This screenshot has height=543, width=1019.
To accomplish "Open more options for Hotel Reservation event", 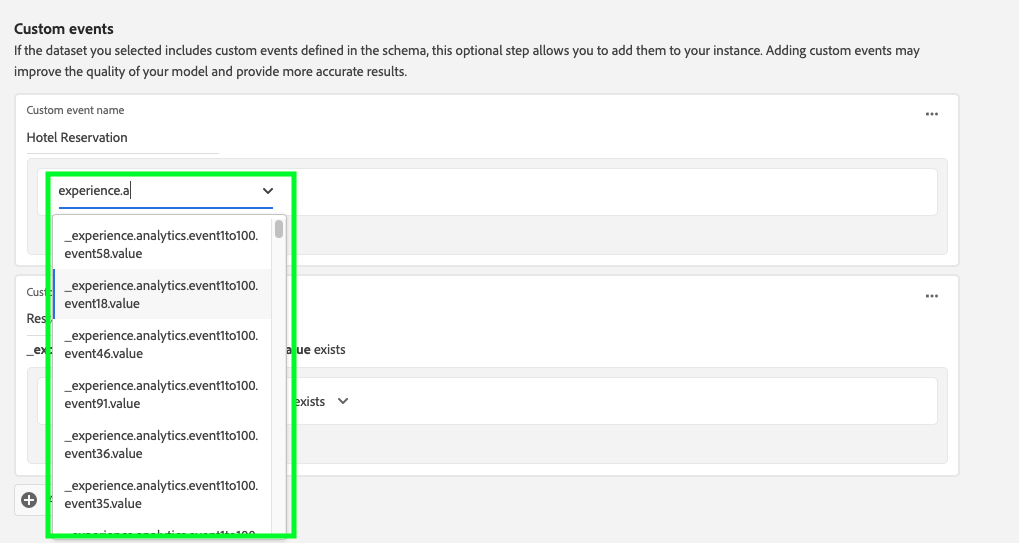I will pos(931,115).
